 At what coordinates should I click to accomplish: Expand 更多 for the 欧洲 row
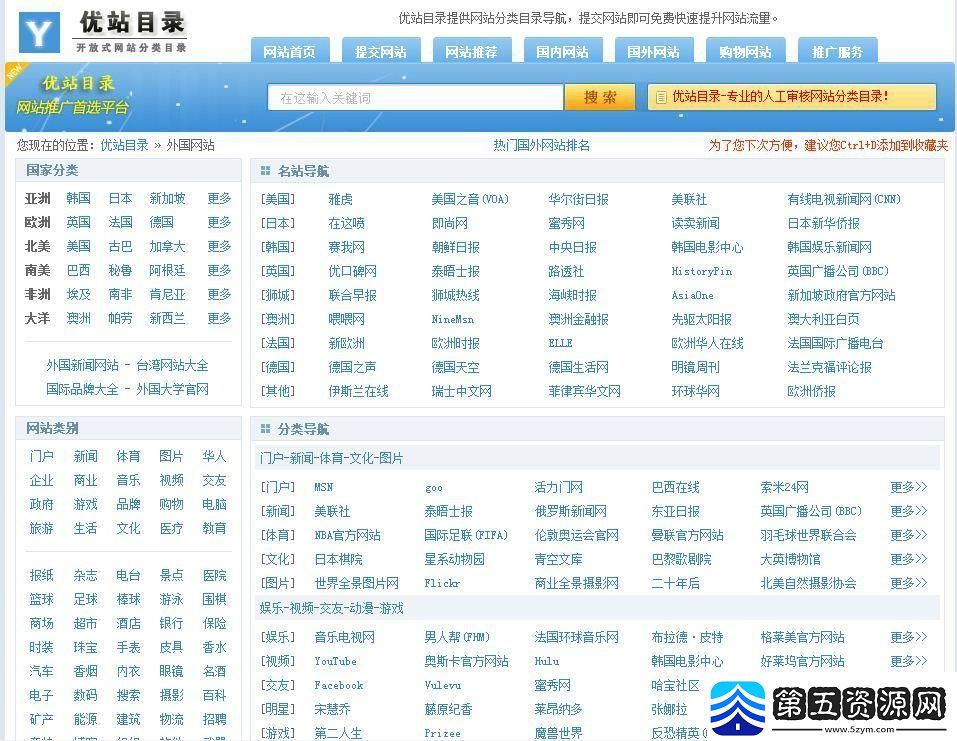point(219,222)
